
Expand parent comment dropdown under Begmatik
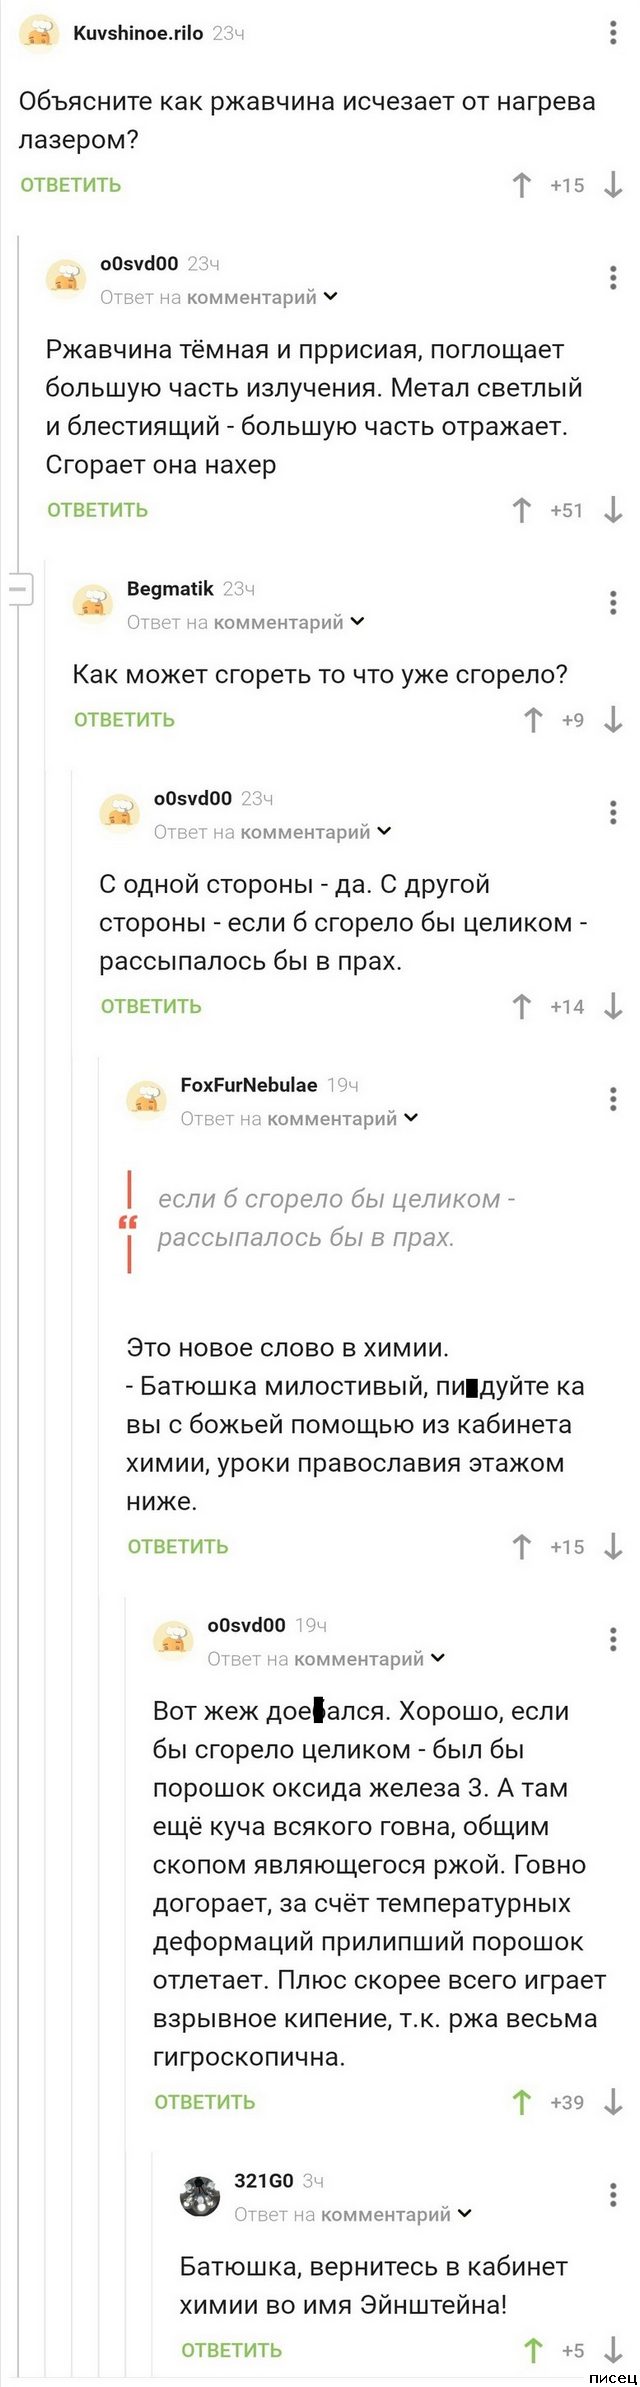(358, 622)
